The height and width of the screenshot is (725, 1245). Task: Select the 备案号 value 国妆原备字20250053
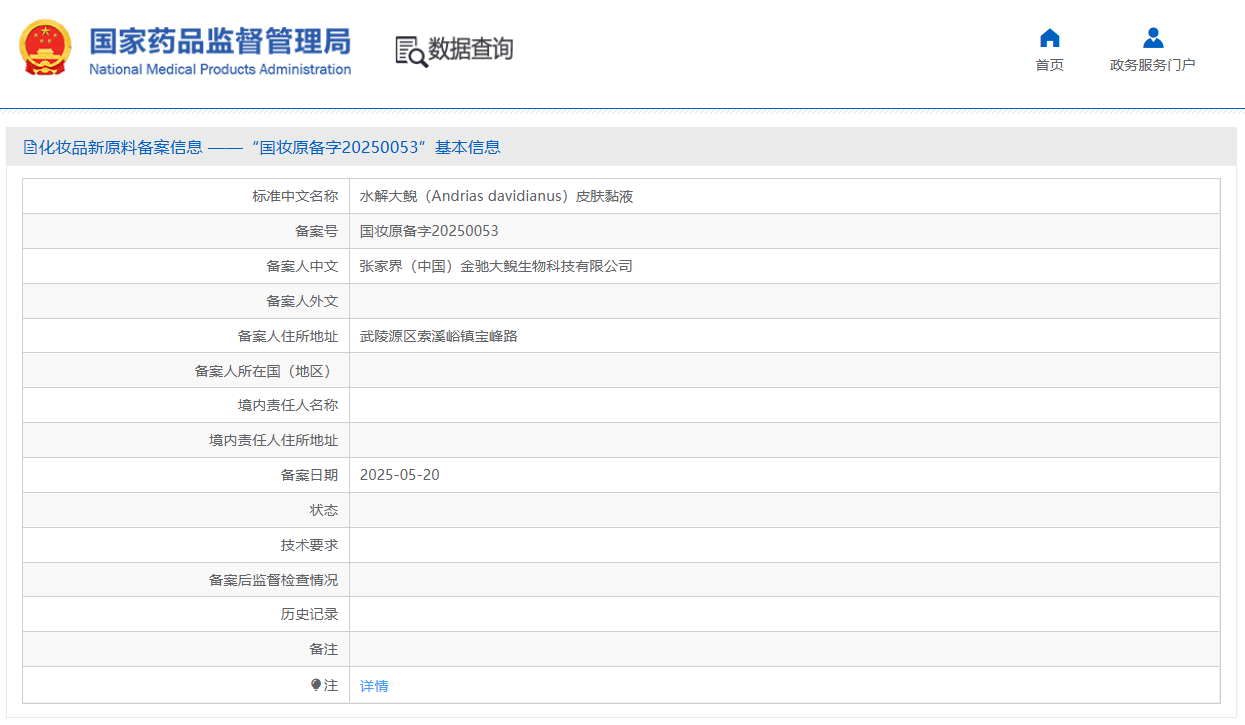[x=429, y=231]
